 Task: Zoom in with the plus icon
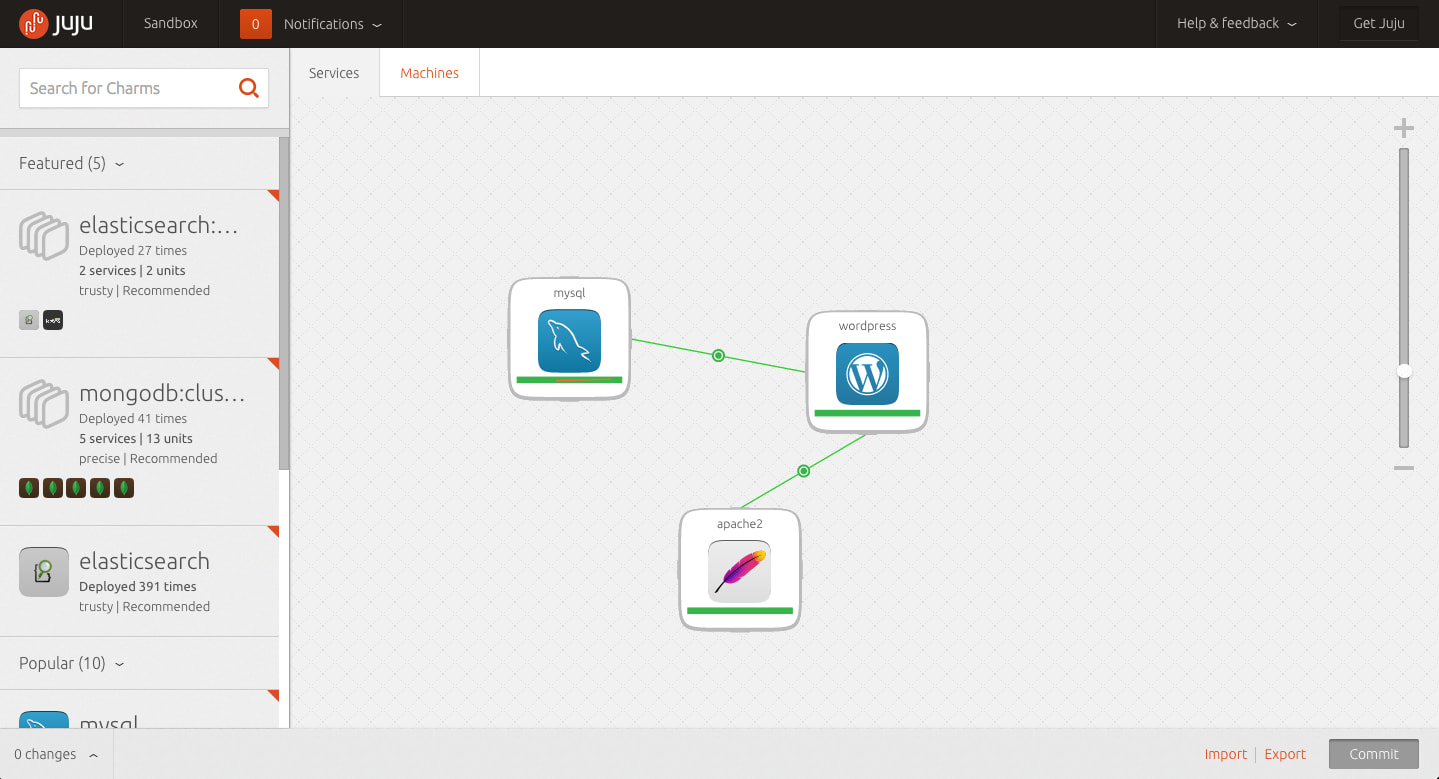click(x=1404, y=128)
